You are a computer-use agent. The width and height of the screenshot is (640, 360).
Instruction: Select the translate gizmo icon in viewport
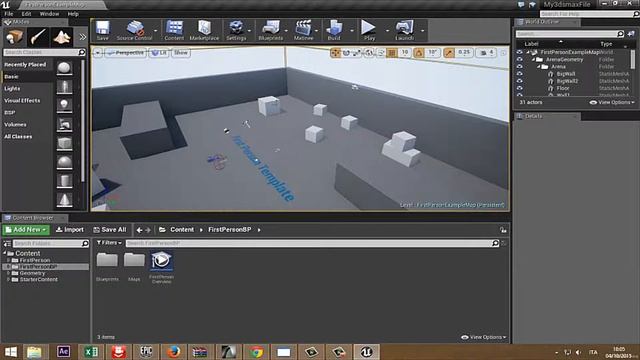pyautogui.click(x=335, y=53)
